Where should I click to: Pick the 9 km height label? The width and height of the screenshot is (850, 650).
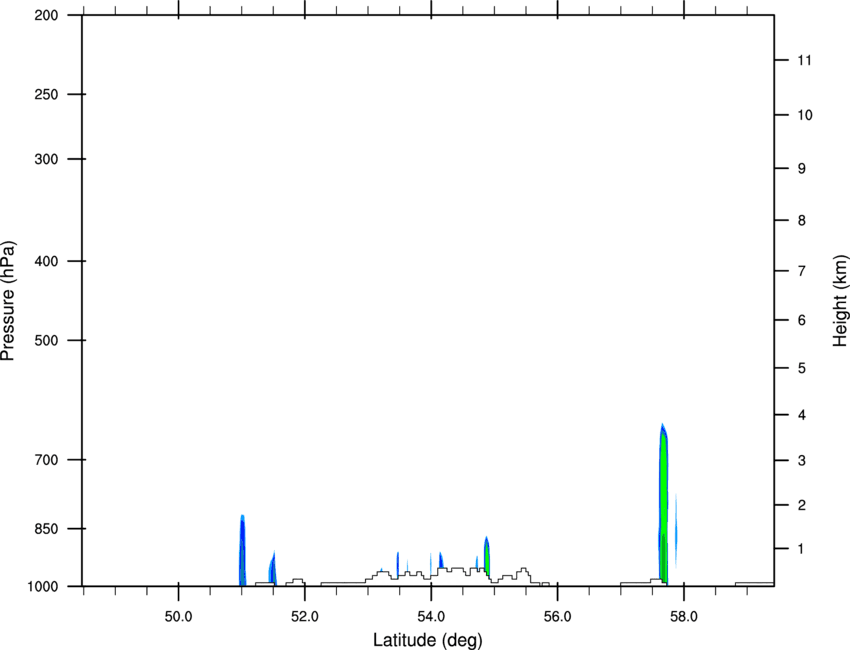click(x=802, y=169)
